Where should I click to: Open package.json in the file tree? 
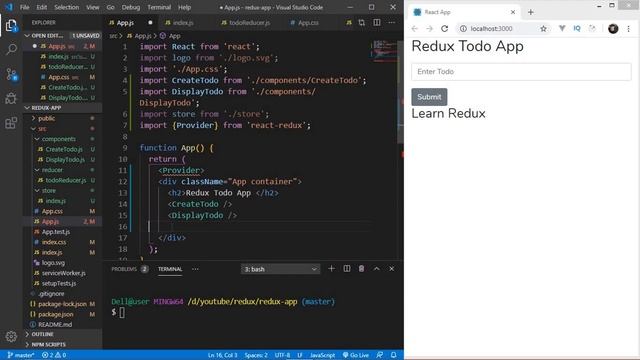pyautogui.click(x=56, y=314)
